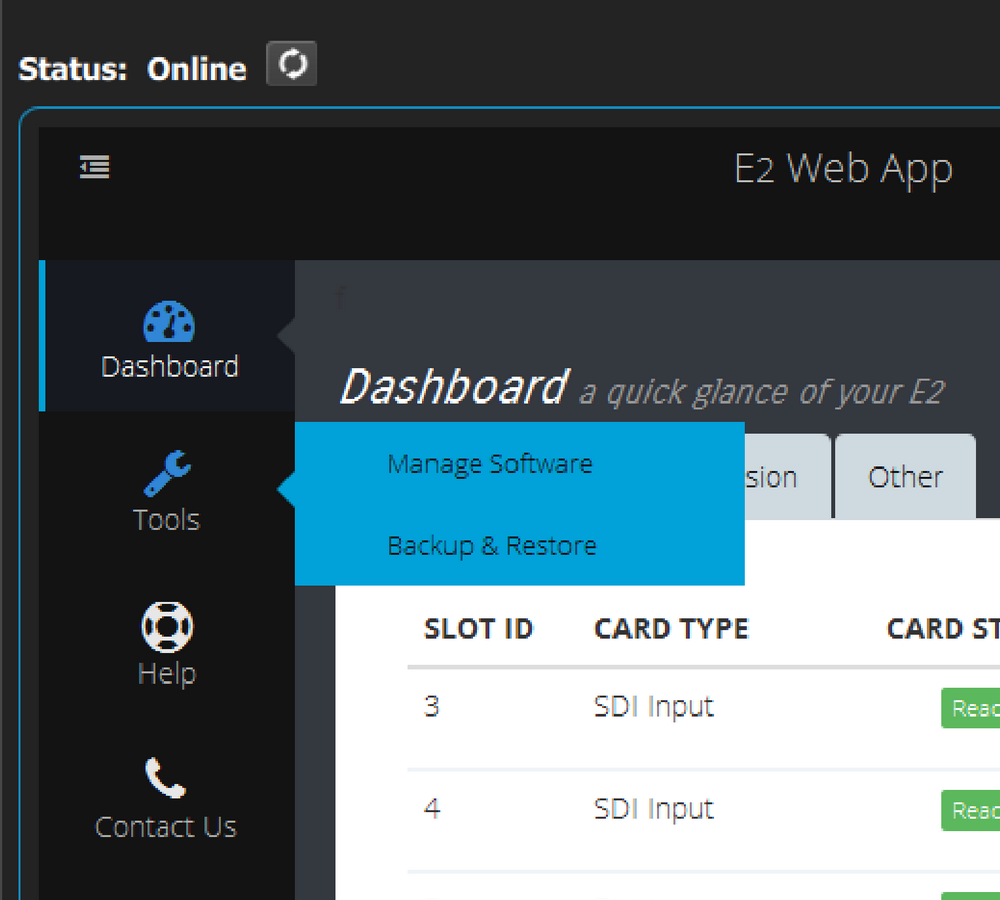Click the Dashboard page heading

click(x=453, y=387)
